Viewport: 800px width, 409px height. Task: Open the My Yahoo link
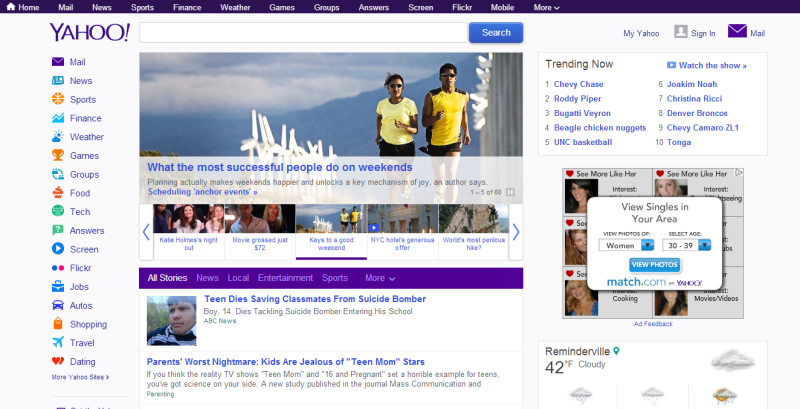click(641, 33)
